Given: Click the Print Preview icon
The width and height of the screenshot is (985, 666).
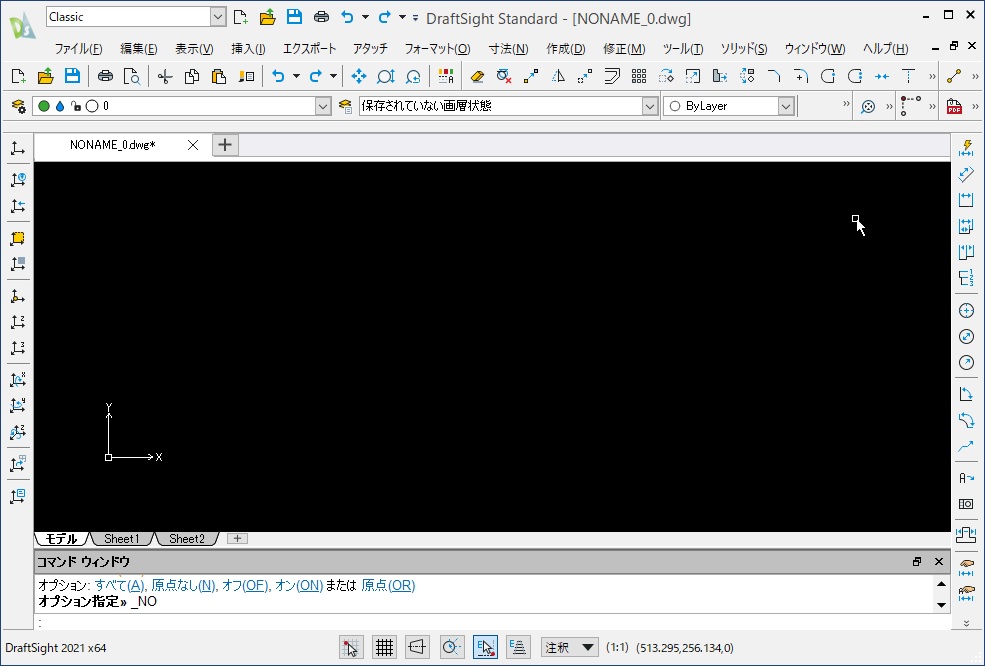Looking at the screenshot, I should pyautogui.click(x=132, y=77).
